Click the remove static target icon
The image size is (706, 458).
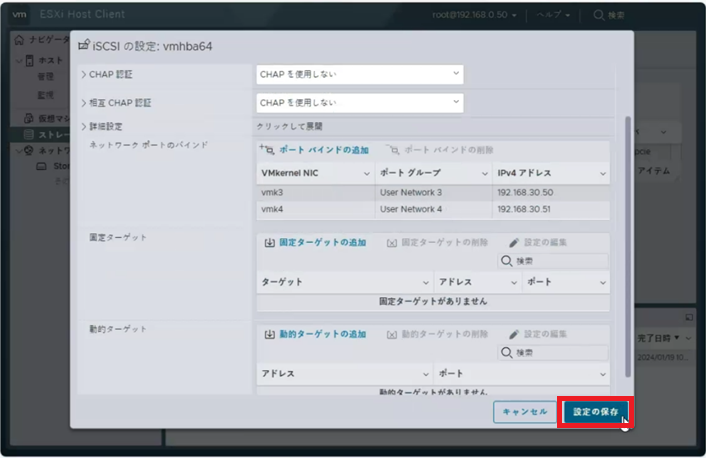coord(392,243)
